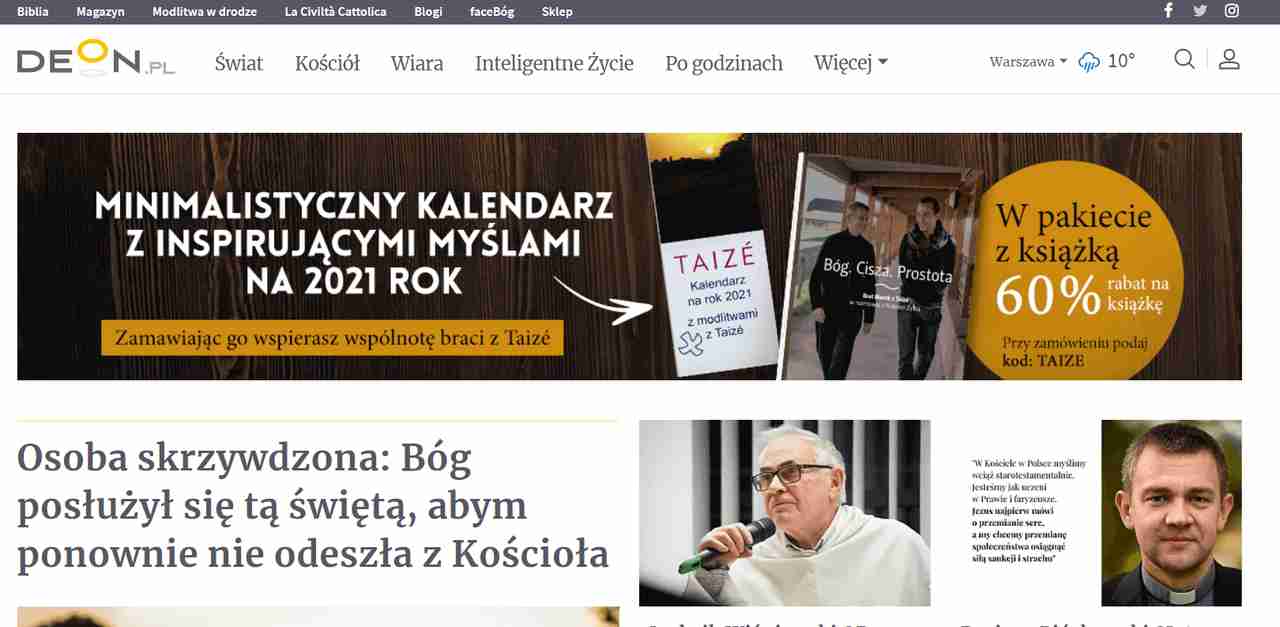1280x627 pixels.
Task: Visit the Modlitwa w drodze link
Action: point(204,12)
